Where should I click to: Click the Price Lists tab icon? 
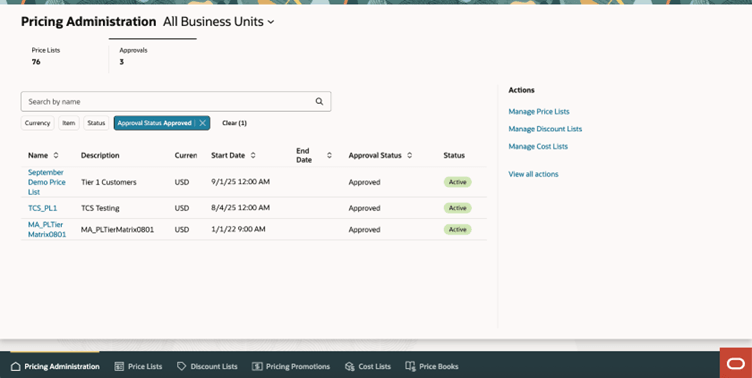point(119,366)
